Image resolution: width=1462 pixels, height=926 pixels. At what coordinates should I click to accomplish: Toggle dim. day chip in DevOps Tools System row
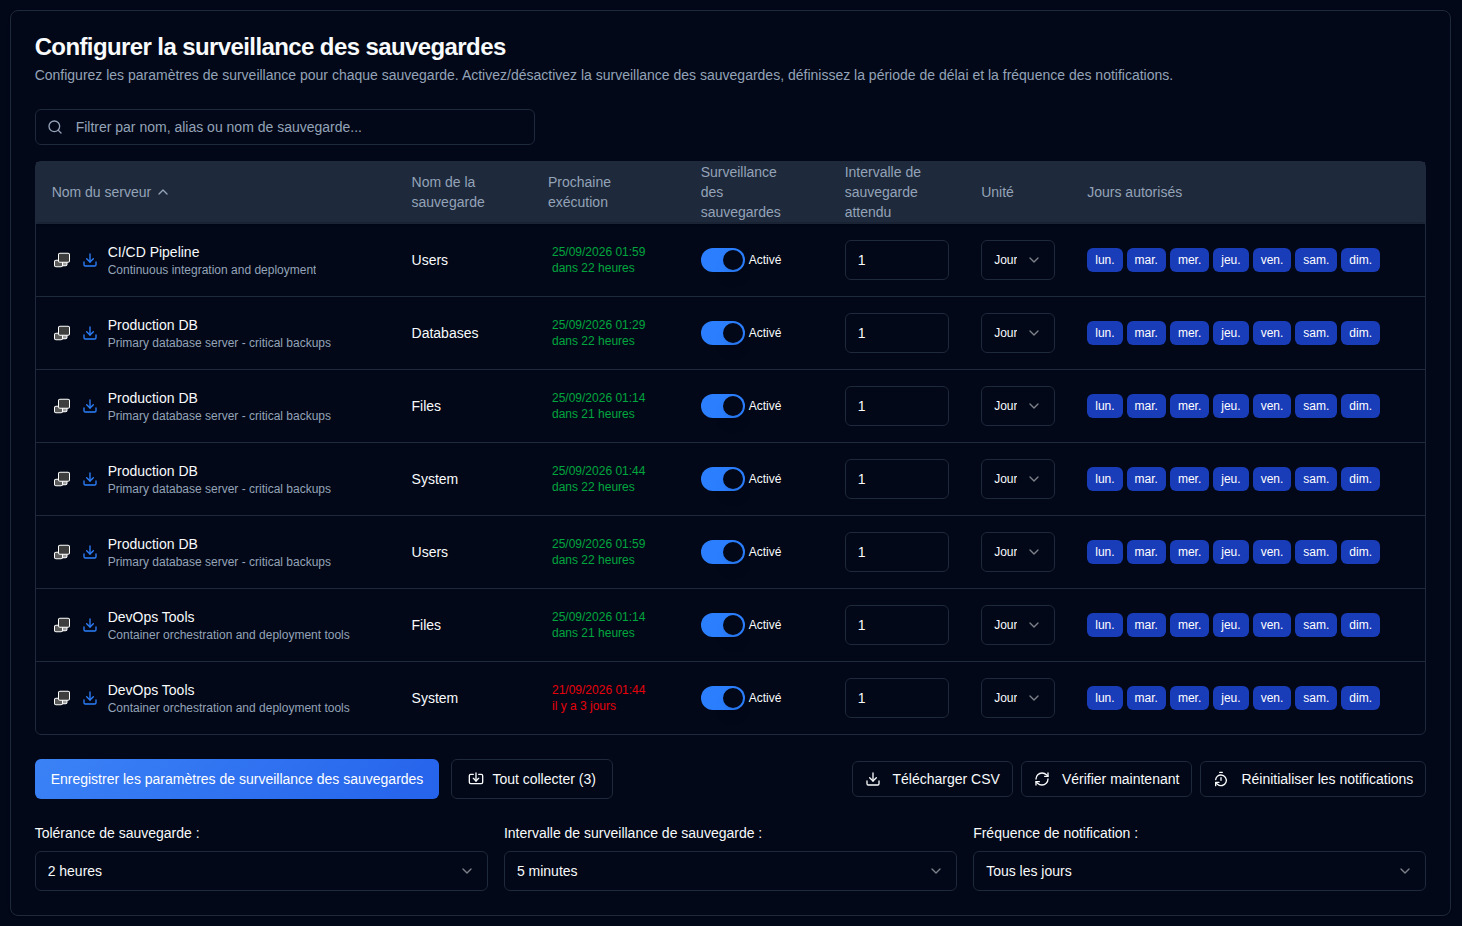coord(1360,698)
